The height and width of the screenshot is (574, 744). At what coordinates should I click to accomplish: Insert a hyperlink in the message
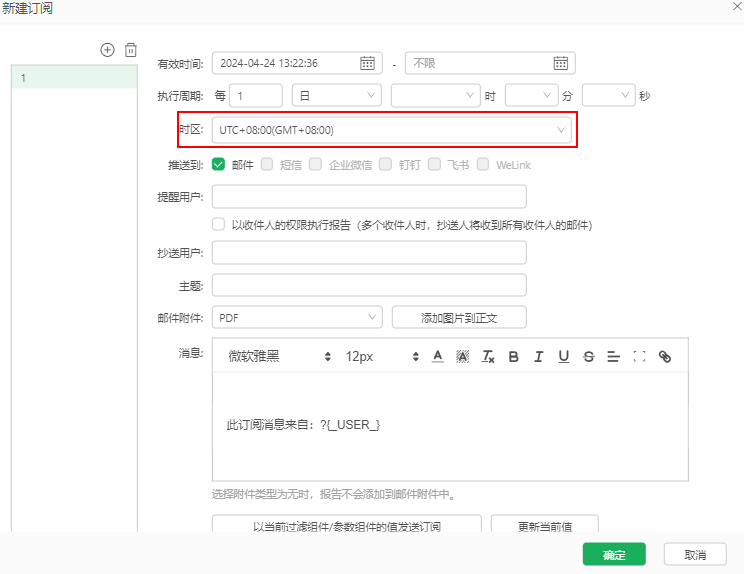click(665, 357)
